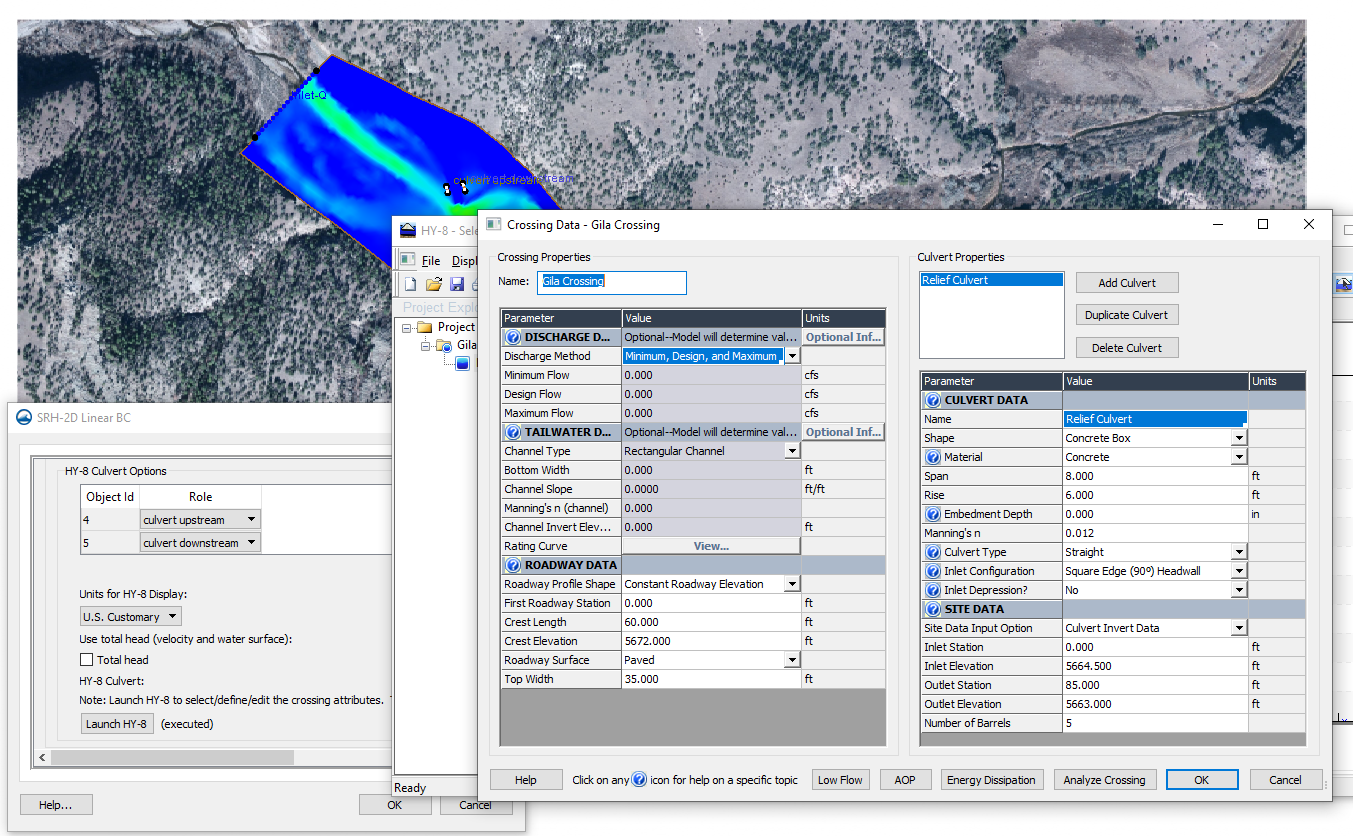
Task: Click the Energy Dissipation button
Action: point(993,780)
